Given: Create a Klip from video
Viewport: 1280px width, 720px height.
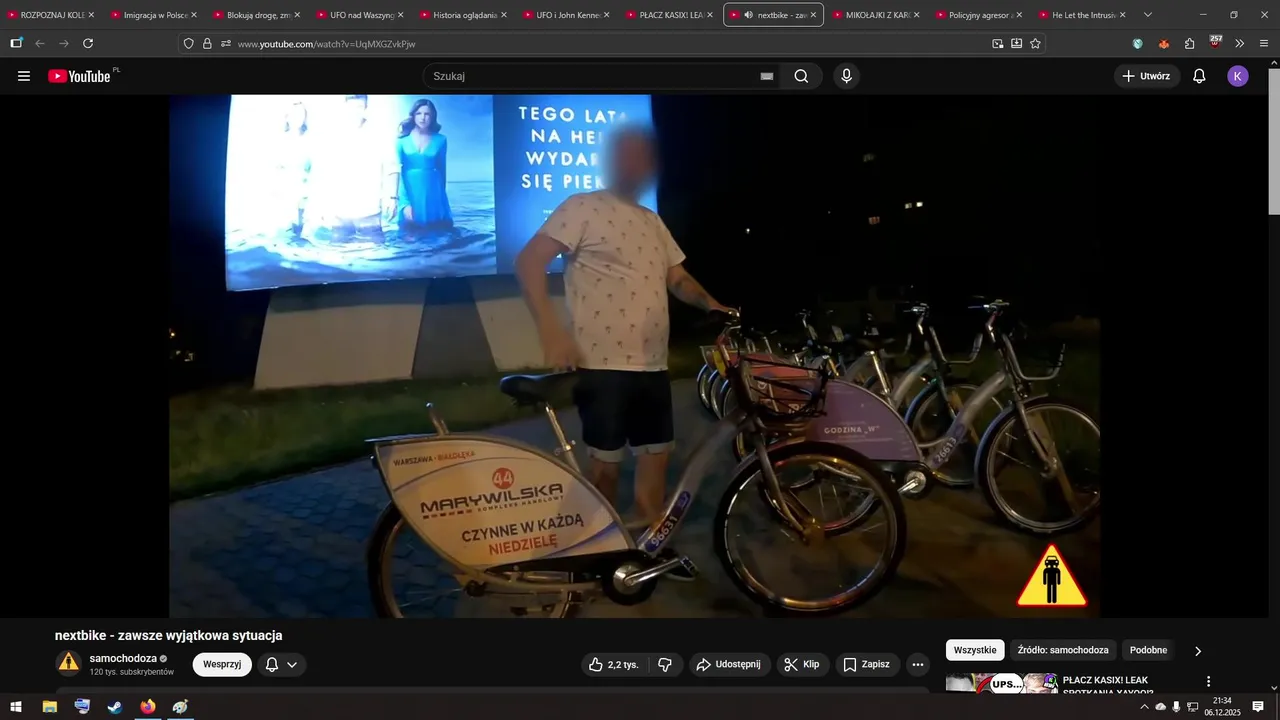Looking at the screenshot, I should [802, 664].
